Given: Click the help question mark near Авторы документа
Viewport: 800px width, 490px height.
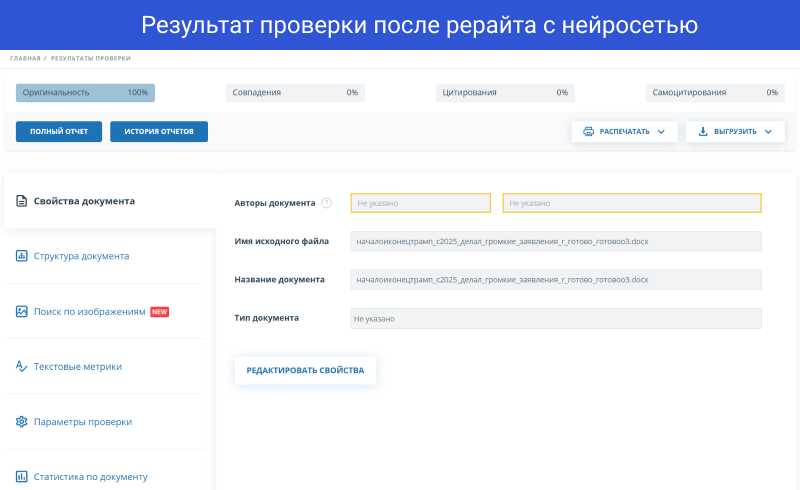Looking at the screenshot, I should (x=327, y=203).
